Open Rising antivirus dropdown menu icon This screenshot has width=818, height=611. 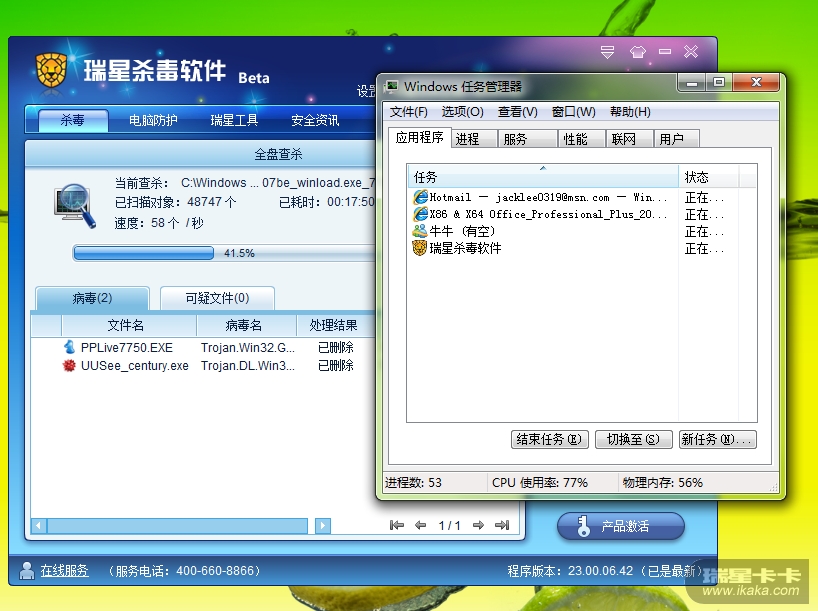pos(607,52)
